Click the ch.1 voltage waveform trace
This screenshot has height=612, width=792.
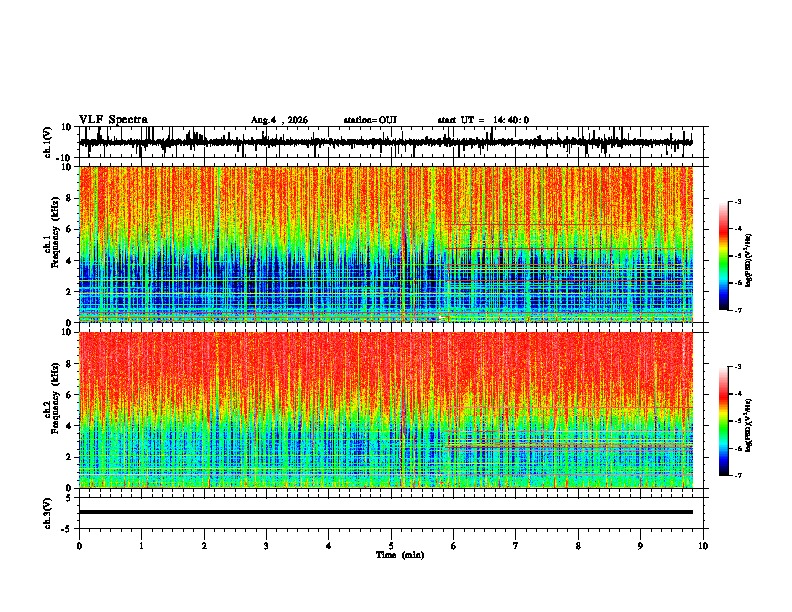386,142
